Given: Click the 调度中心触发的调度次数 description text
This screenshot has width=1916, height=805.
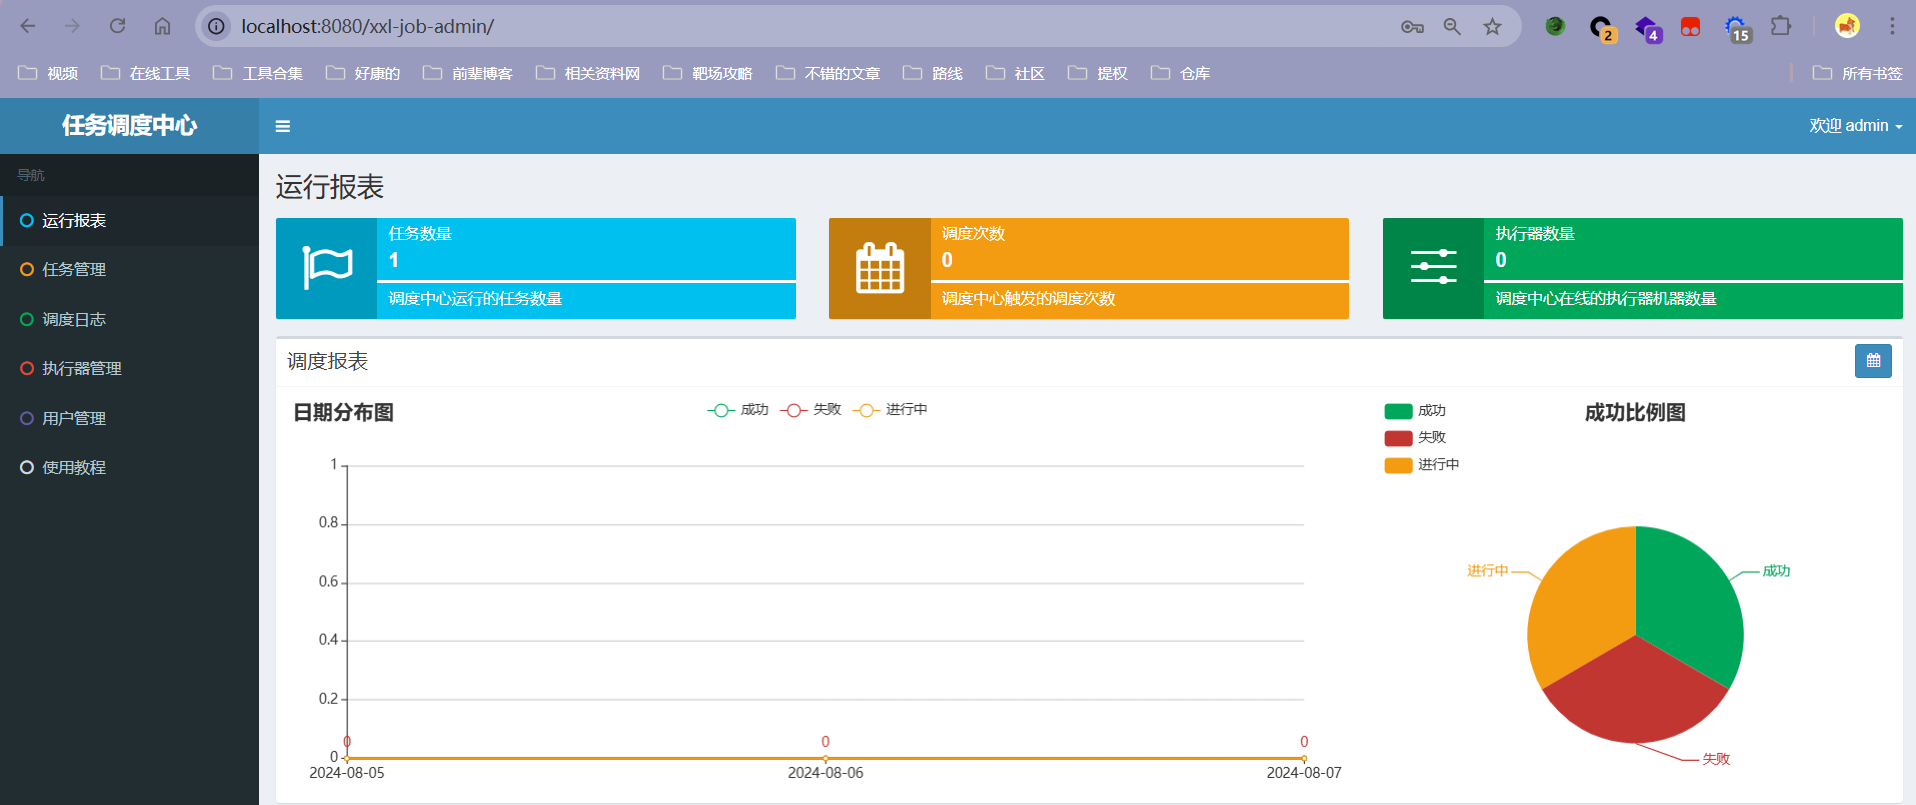Looking at the screenshot, I should click(1028, 299).
